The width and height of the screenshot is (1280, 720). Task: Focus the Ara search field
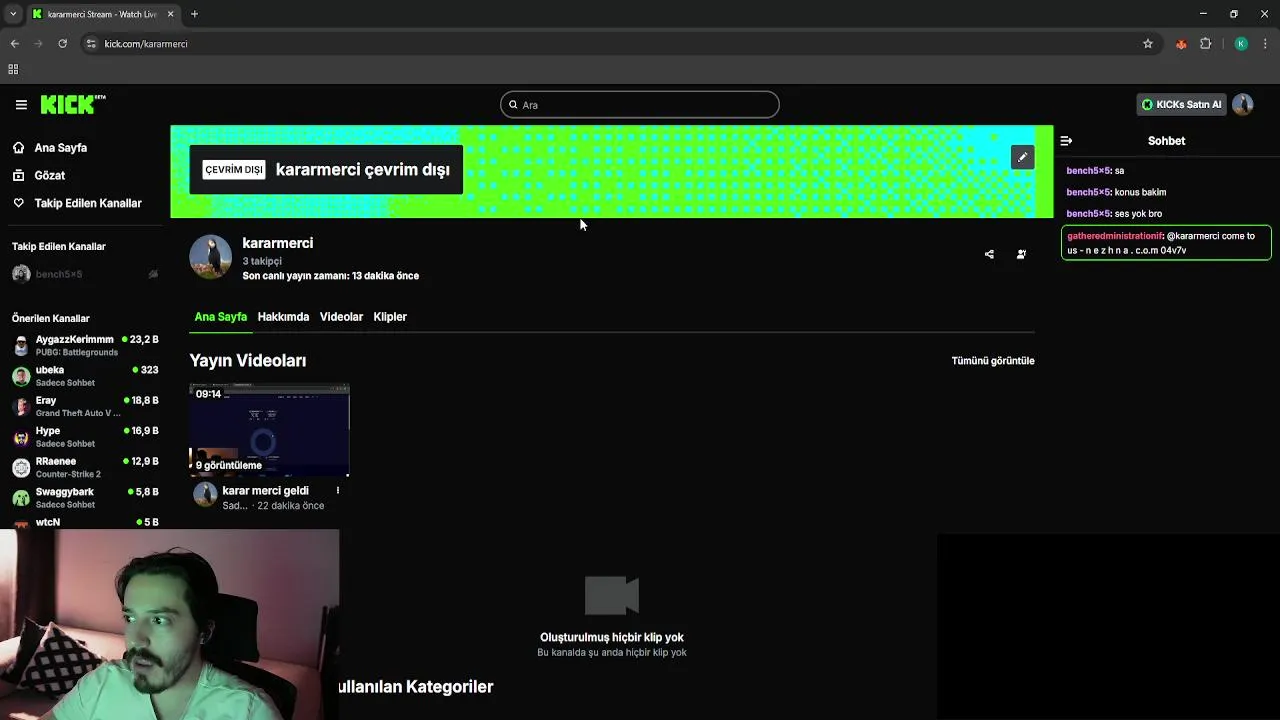640,105
